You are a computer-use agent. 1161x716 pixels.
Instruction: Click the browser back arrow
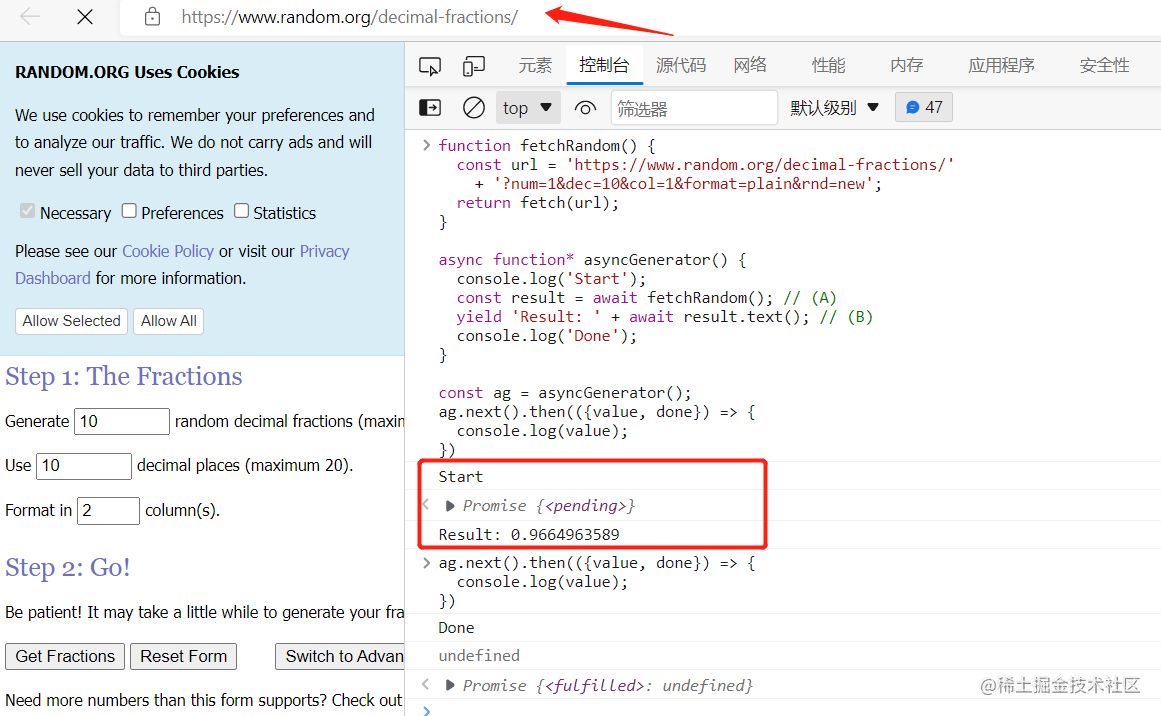pos(30,16)
